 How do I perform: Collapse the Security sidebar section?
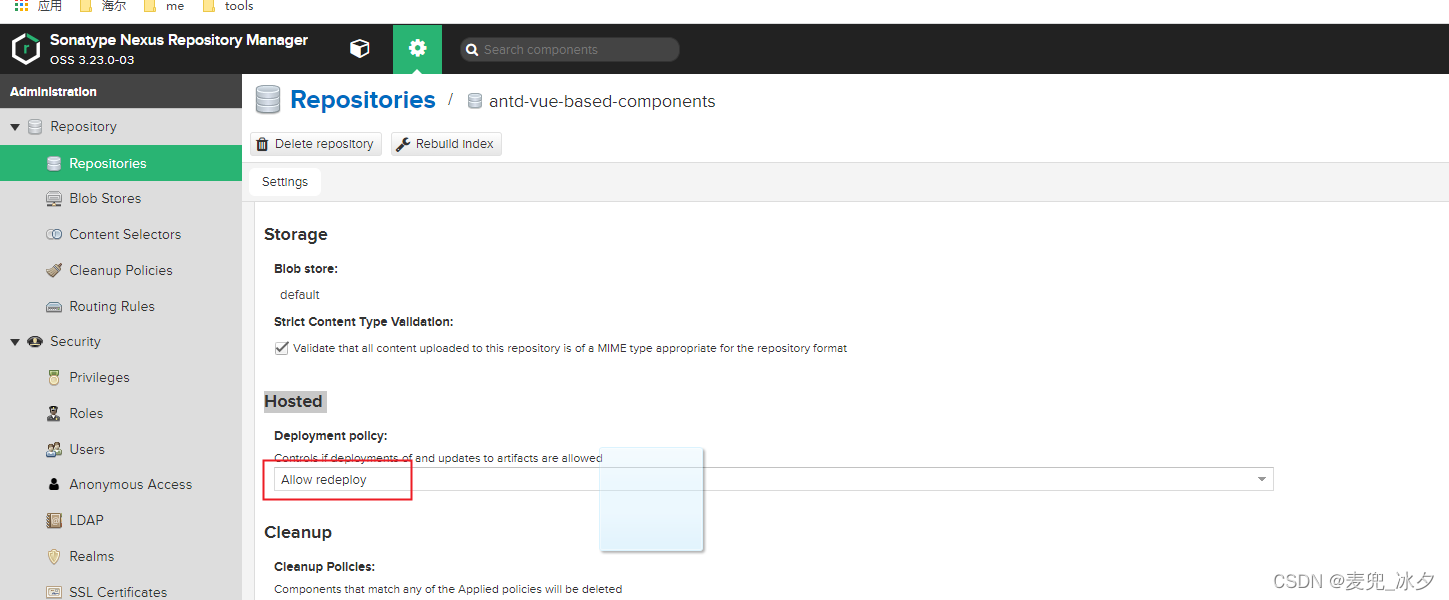click(15, 341)
